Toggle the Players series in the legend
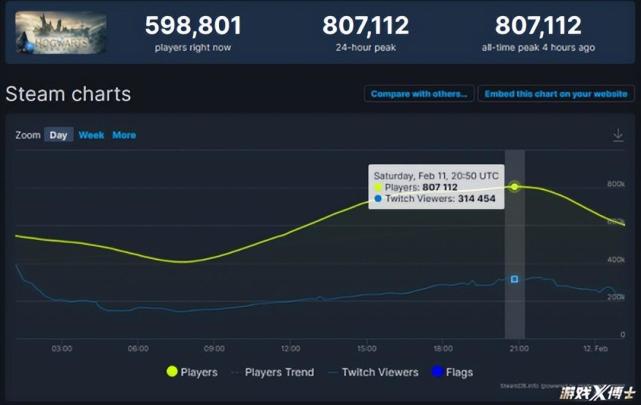Image resolution: width=641 pixels, height=405 pixels. 199,372
